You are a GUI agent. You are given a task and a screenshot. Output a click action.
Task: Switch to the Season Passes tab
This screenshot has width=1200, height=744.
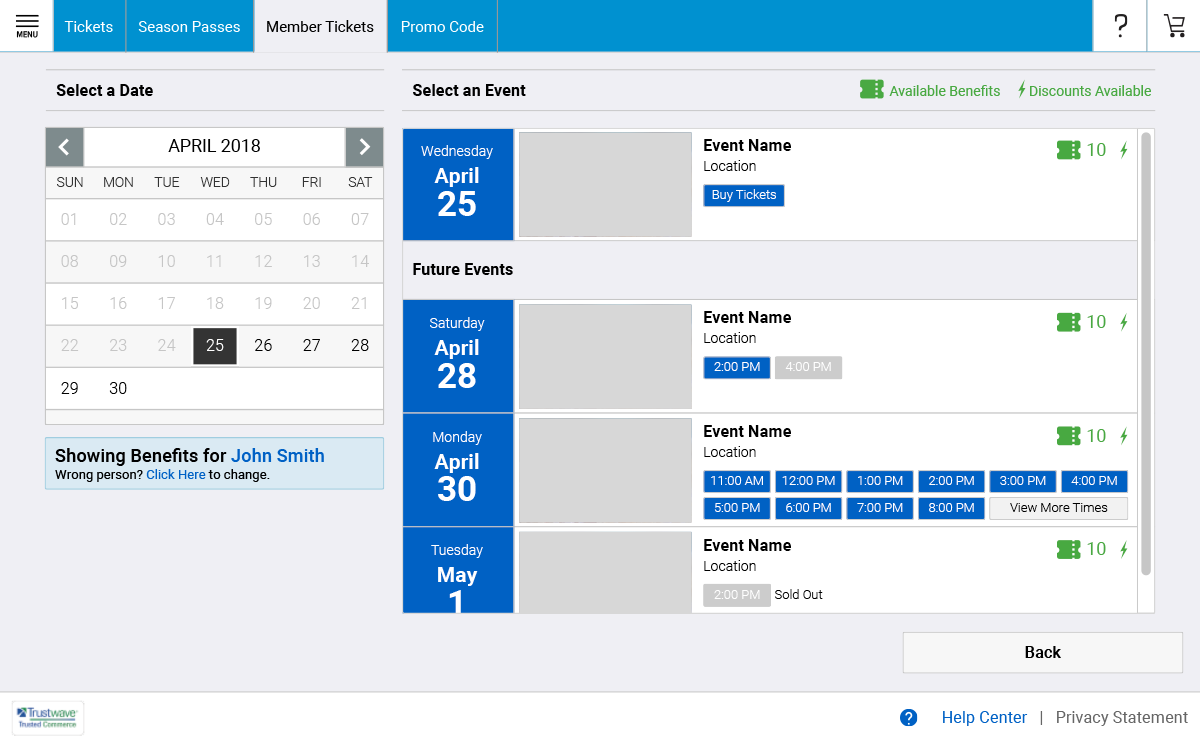[189, 27]
